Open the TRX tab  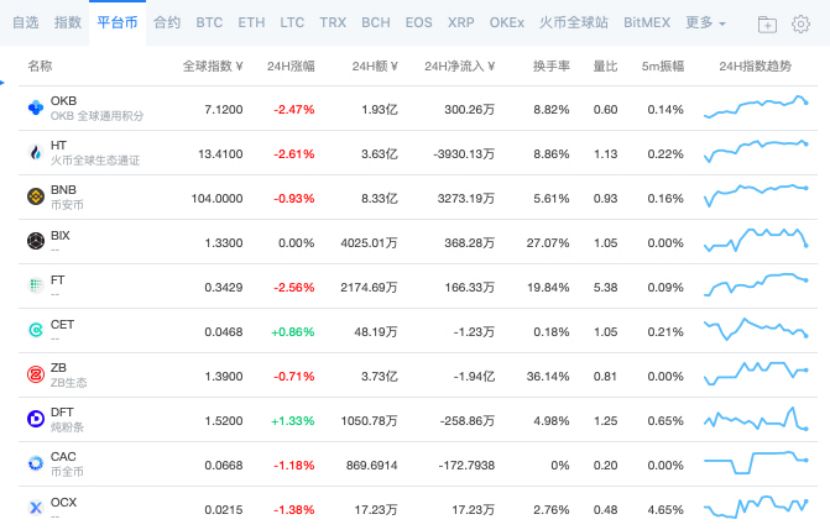point(332,23)
